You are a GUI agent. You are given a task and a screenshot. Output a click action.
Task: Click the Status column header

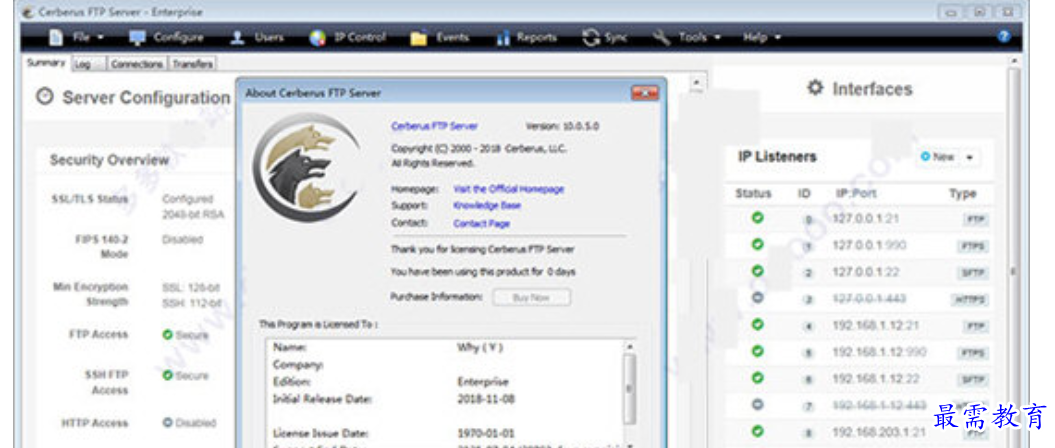coord(753,194)
